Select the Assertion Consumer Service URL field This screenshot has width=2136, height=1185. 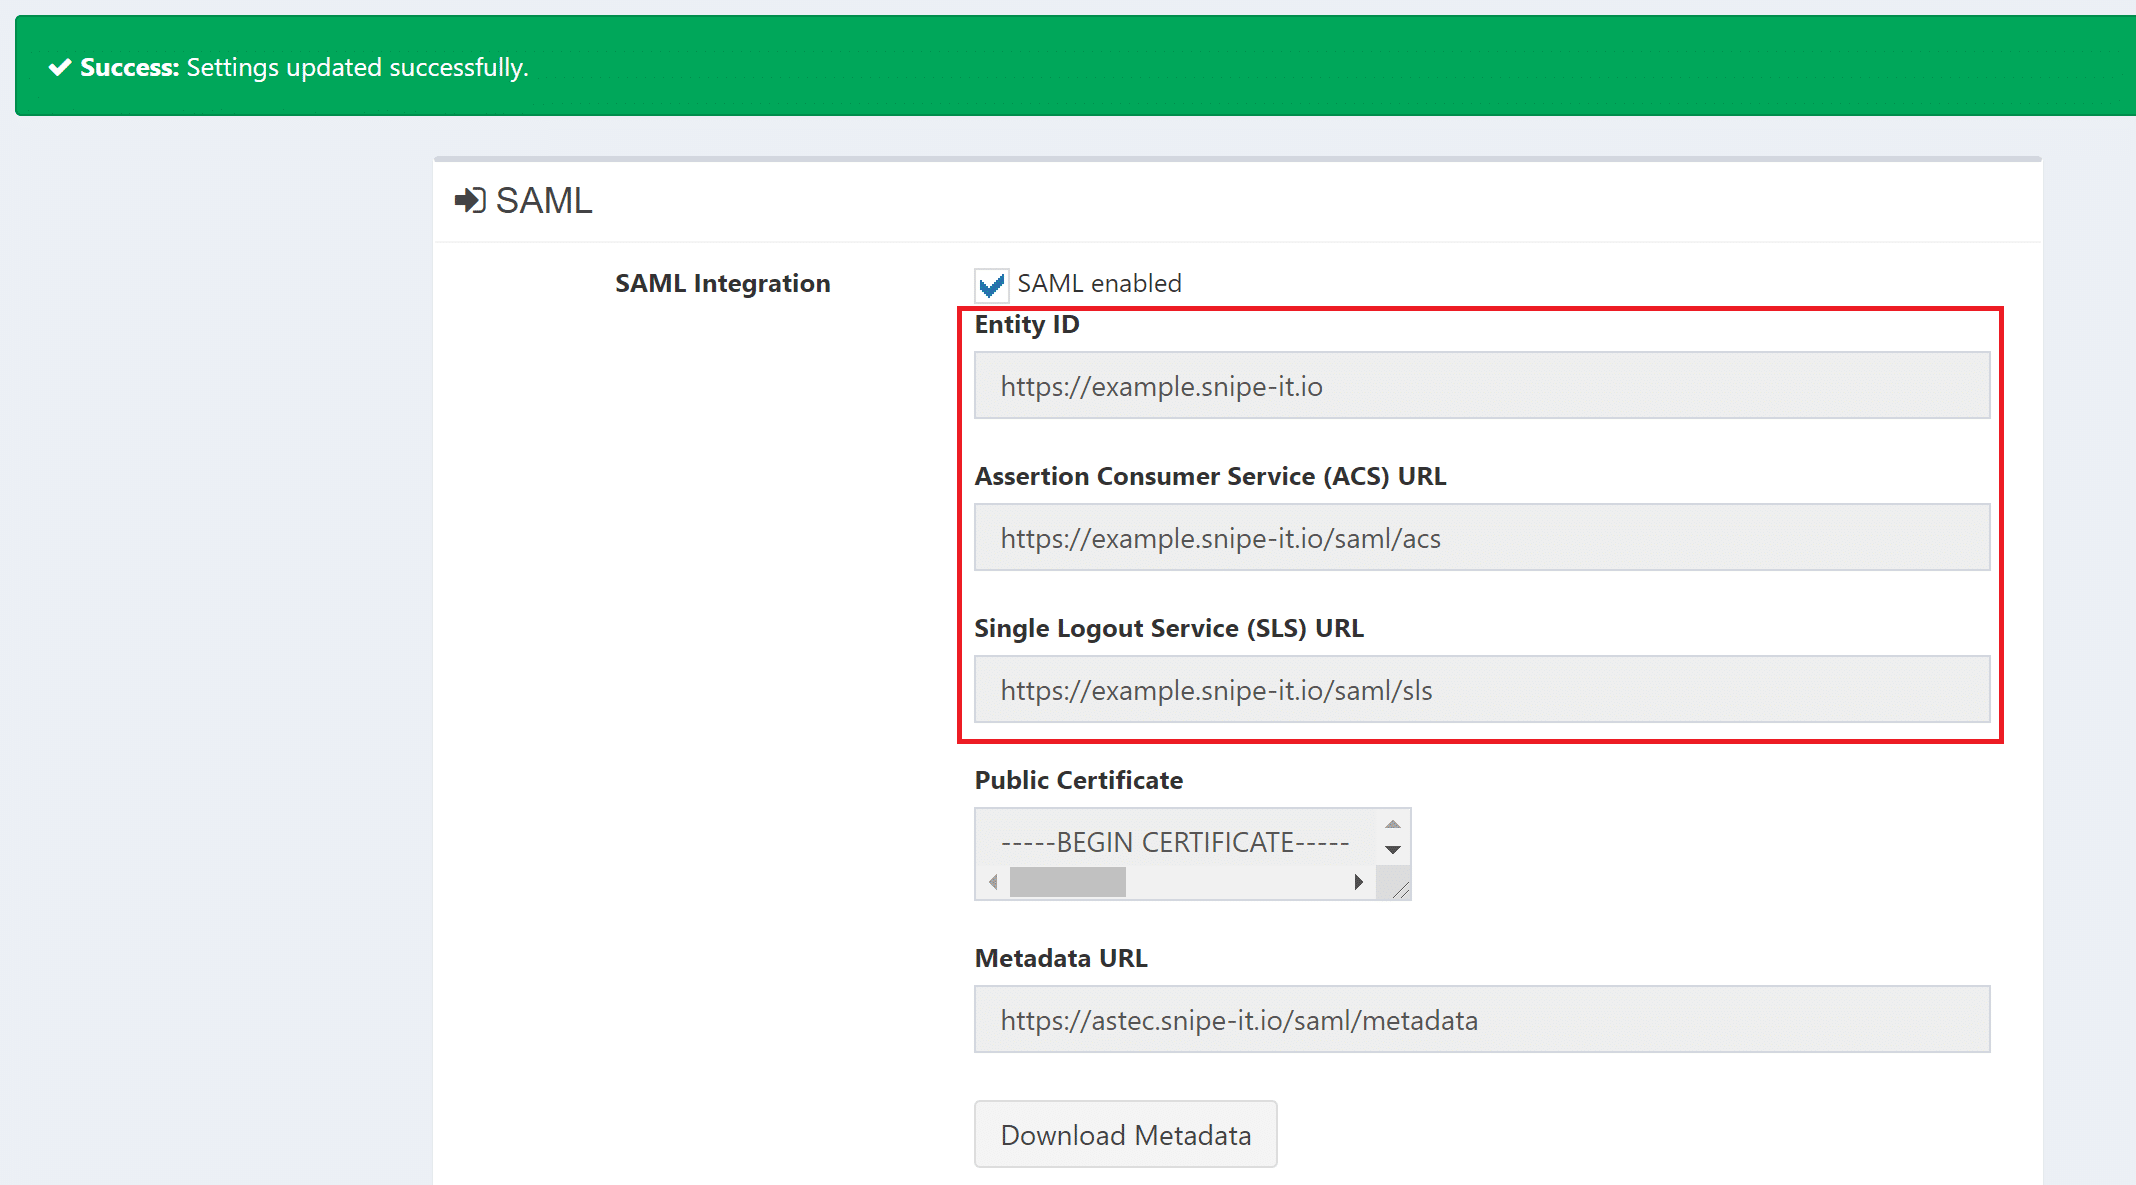tap(1481, 538)
